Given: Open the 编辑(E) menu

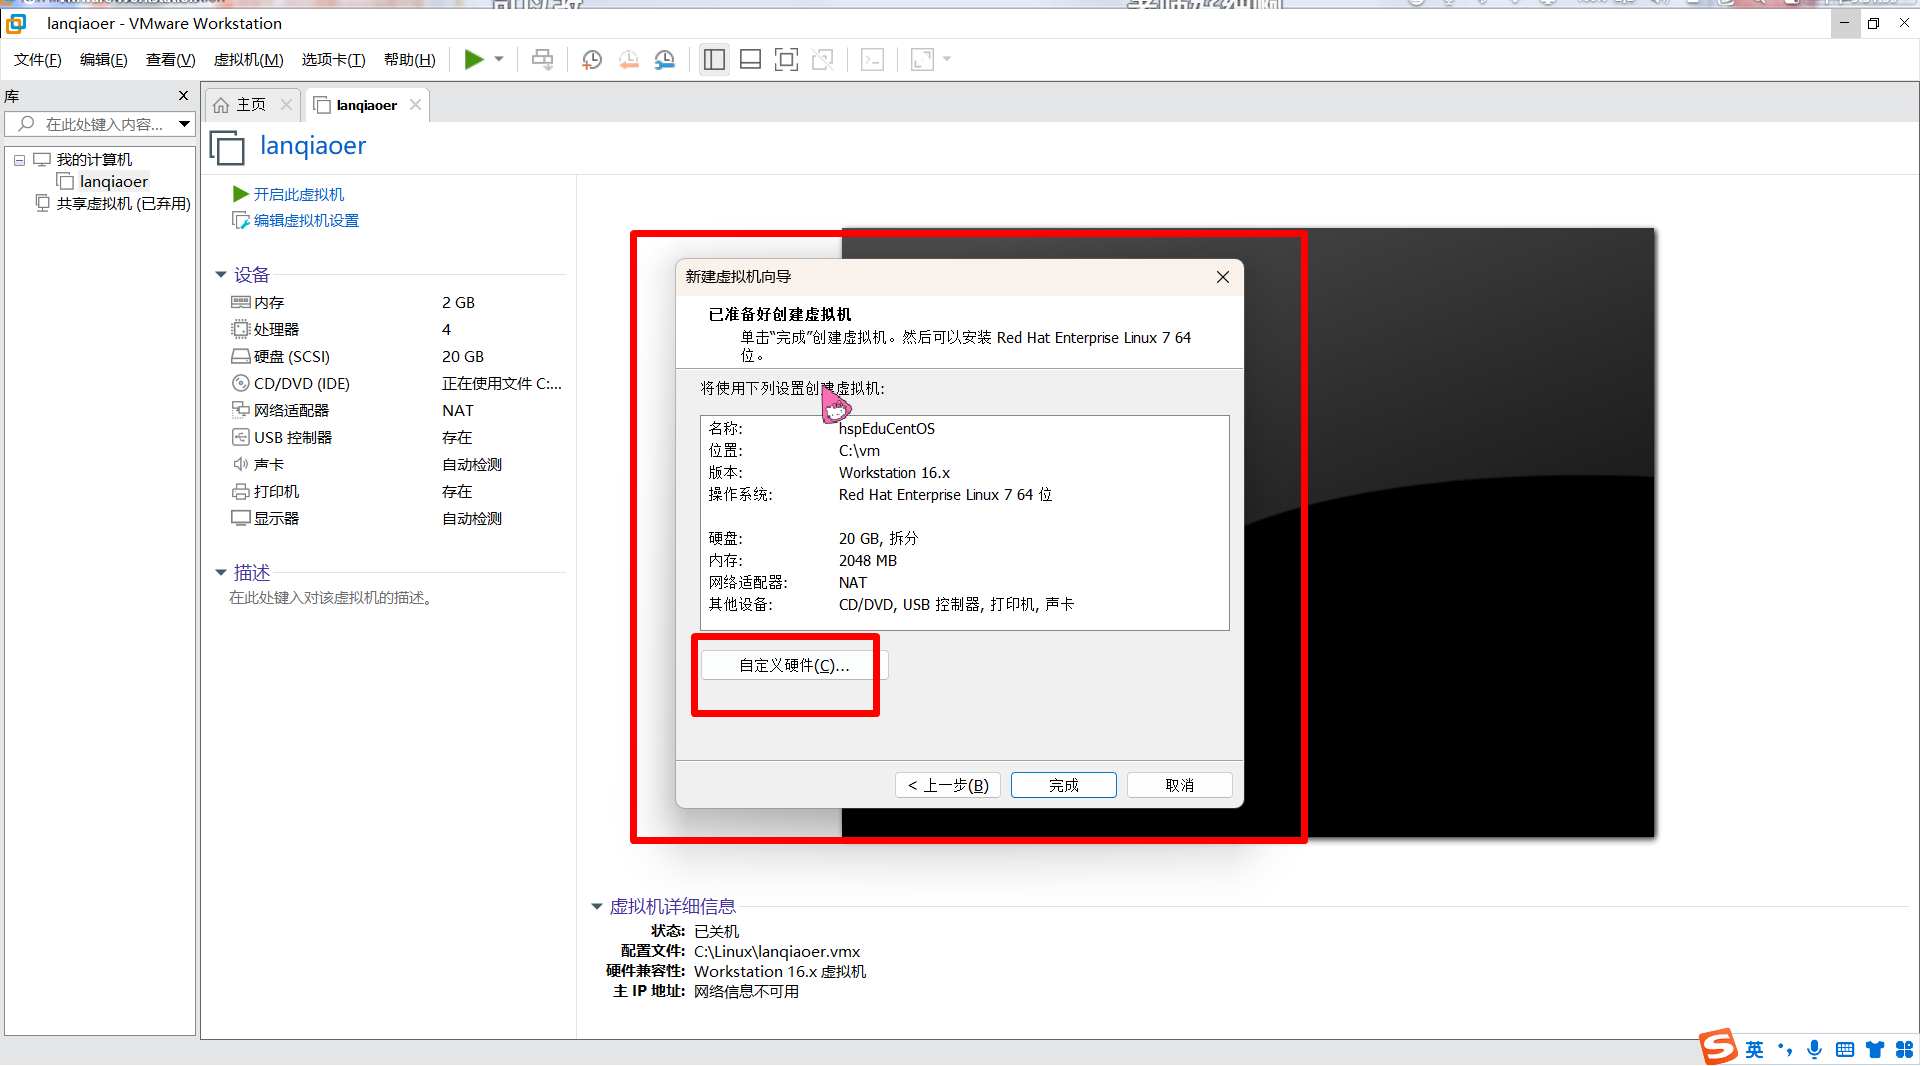Looking at the screenshot, I should (104, 60).
